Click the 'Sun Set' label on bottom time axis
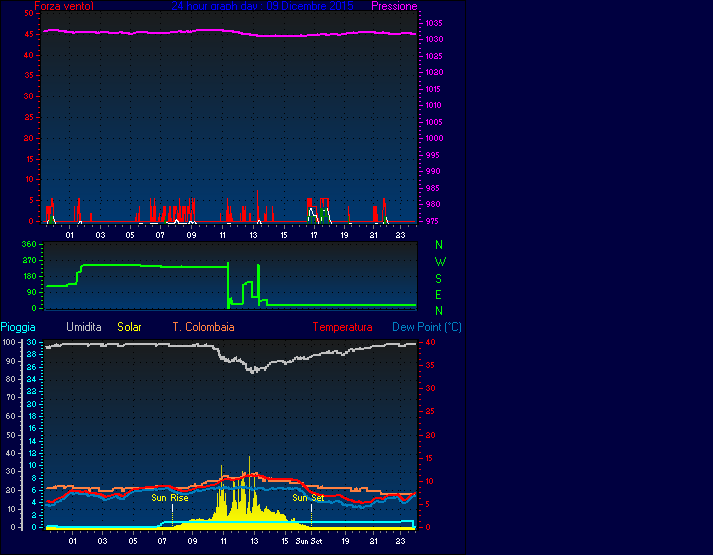 pyautogui.click(x=309, y=541)
